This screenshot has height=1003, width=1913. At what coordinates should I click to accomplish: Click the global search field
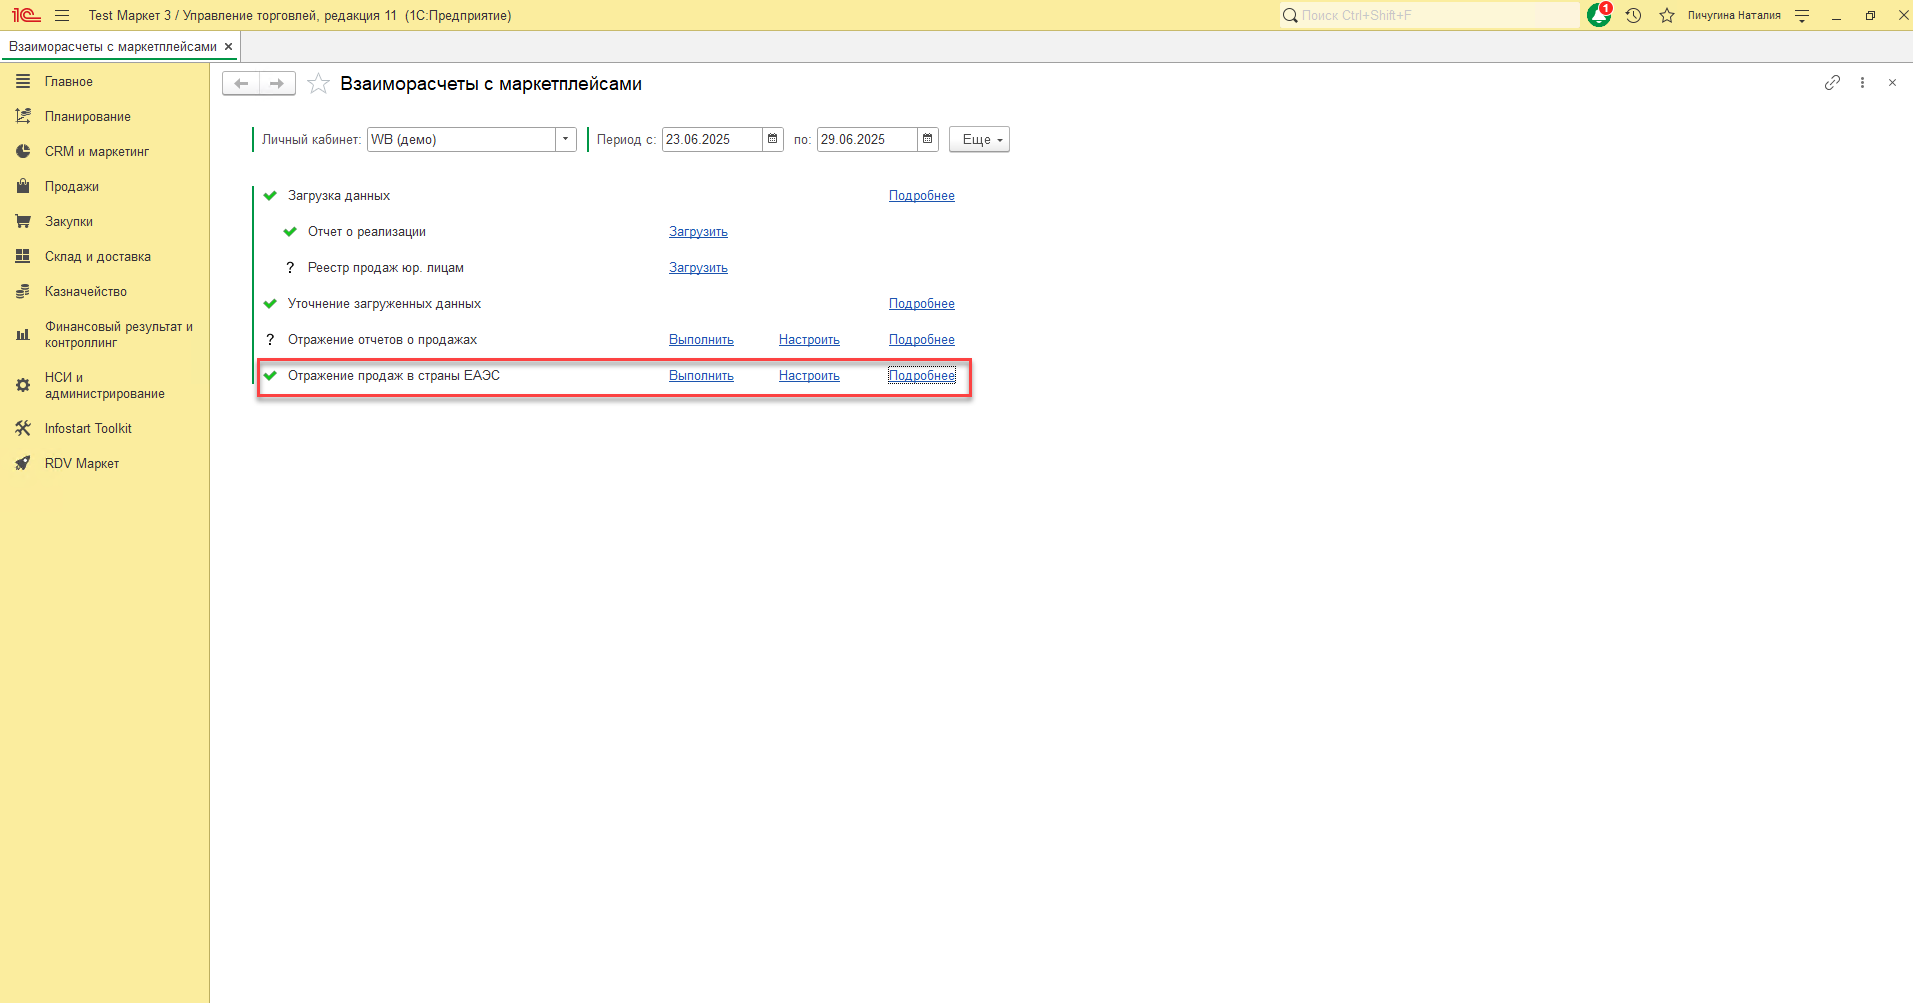click(x=1430, y=15)
